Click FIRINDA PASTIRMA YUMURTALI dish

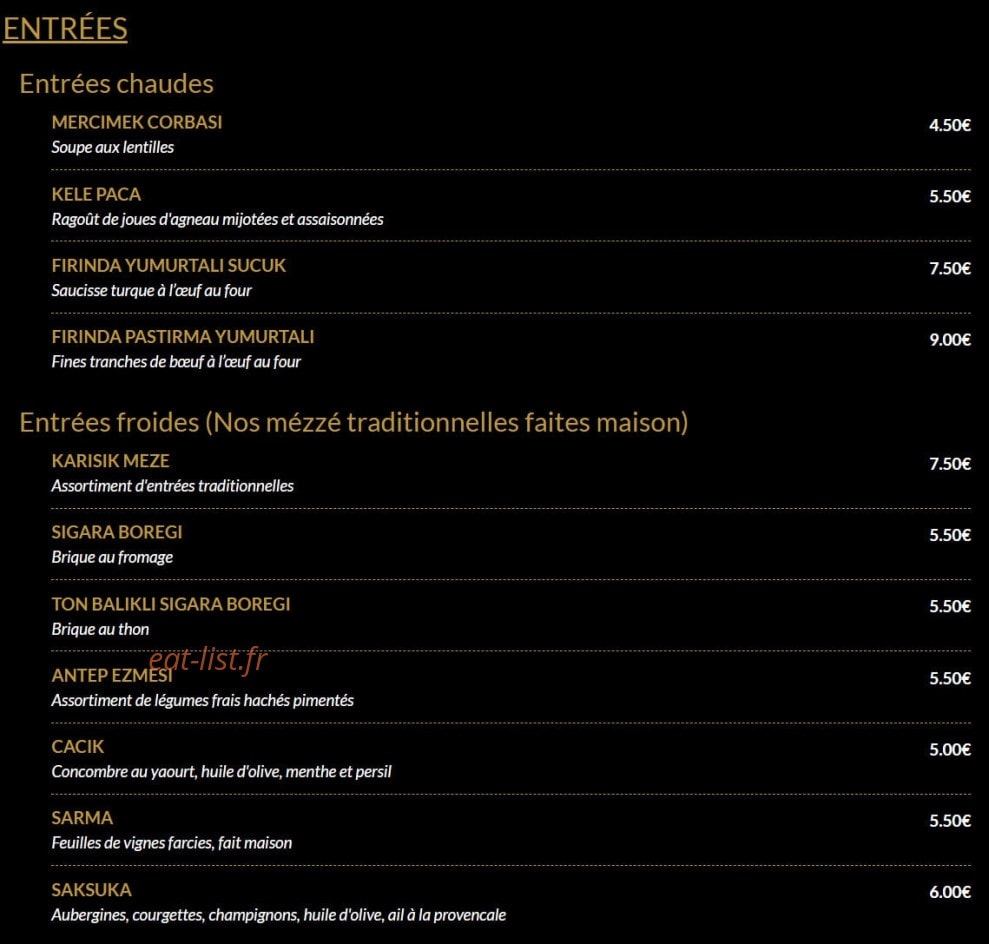183,337
